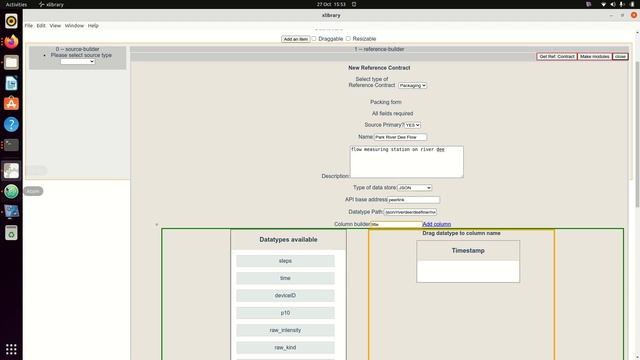The height and width of the screenshot is (360, 640).
Task: Click the 'Datatypes available' heading
Action: [288, 240]
